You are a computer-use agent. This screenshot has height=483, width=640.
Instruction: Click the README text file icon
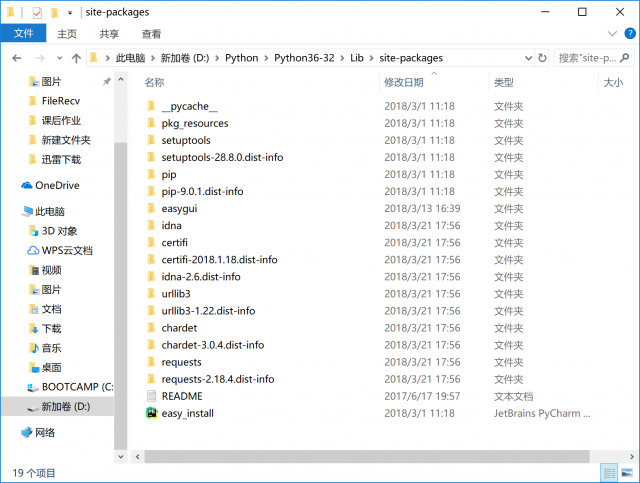151,396
